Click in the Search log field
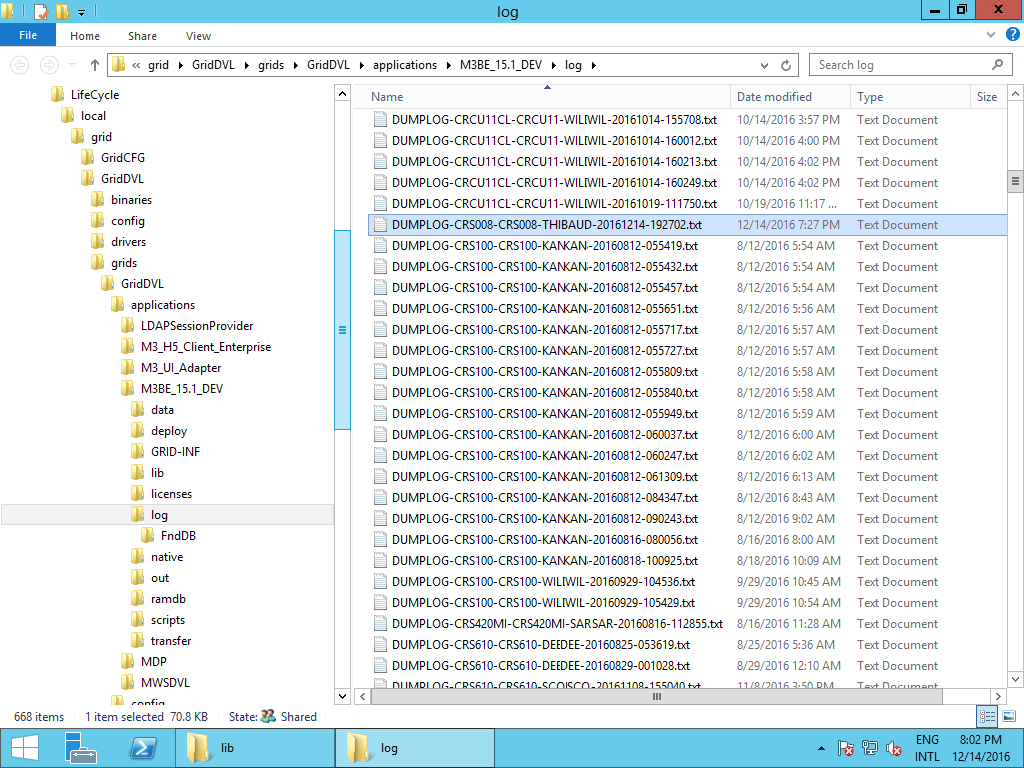Viewport: 1024px width, 768px height. (x=900, y=65)
